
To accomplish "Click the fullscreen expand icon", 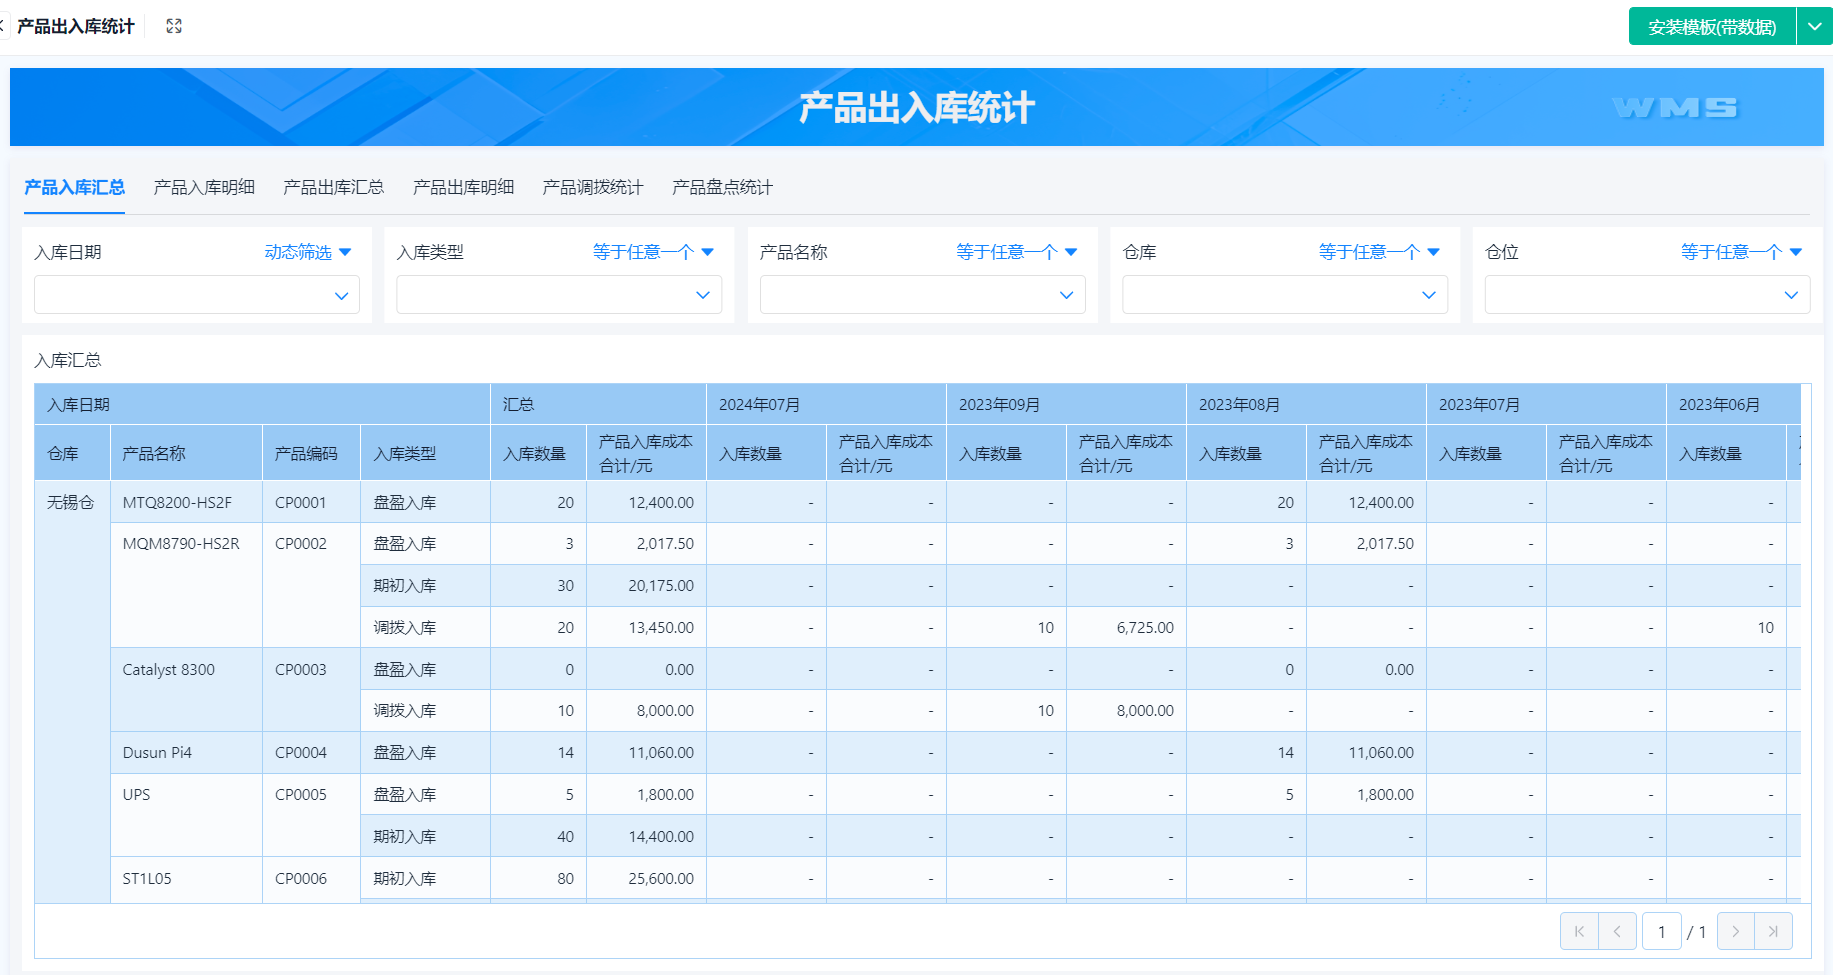I will tap(174, 26).
